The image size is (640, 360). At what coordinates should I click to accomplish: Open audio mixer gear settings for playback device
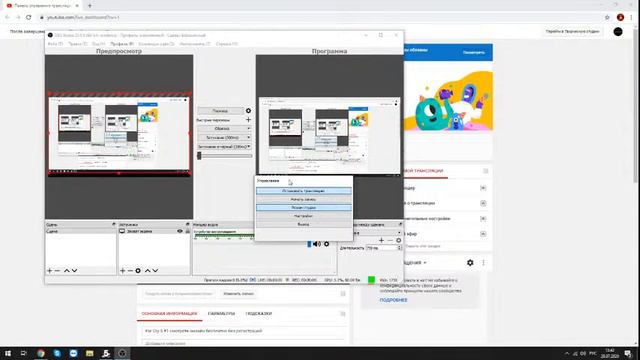[327, 244]
